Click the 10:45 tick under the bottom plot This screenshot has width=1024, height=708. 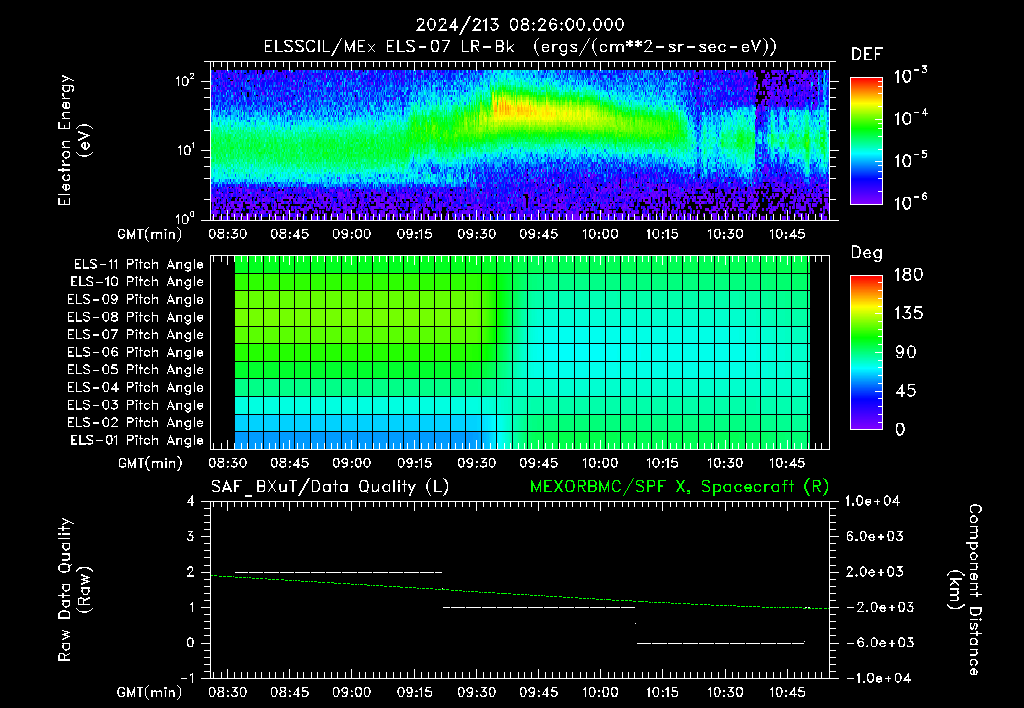[787, 692]
